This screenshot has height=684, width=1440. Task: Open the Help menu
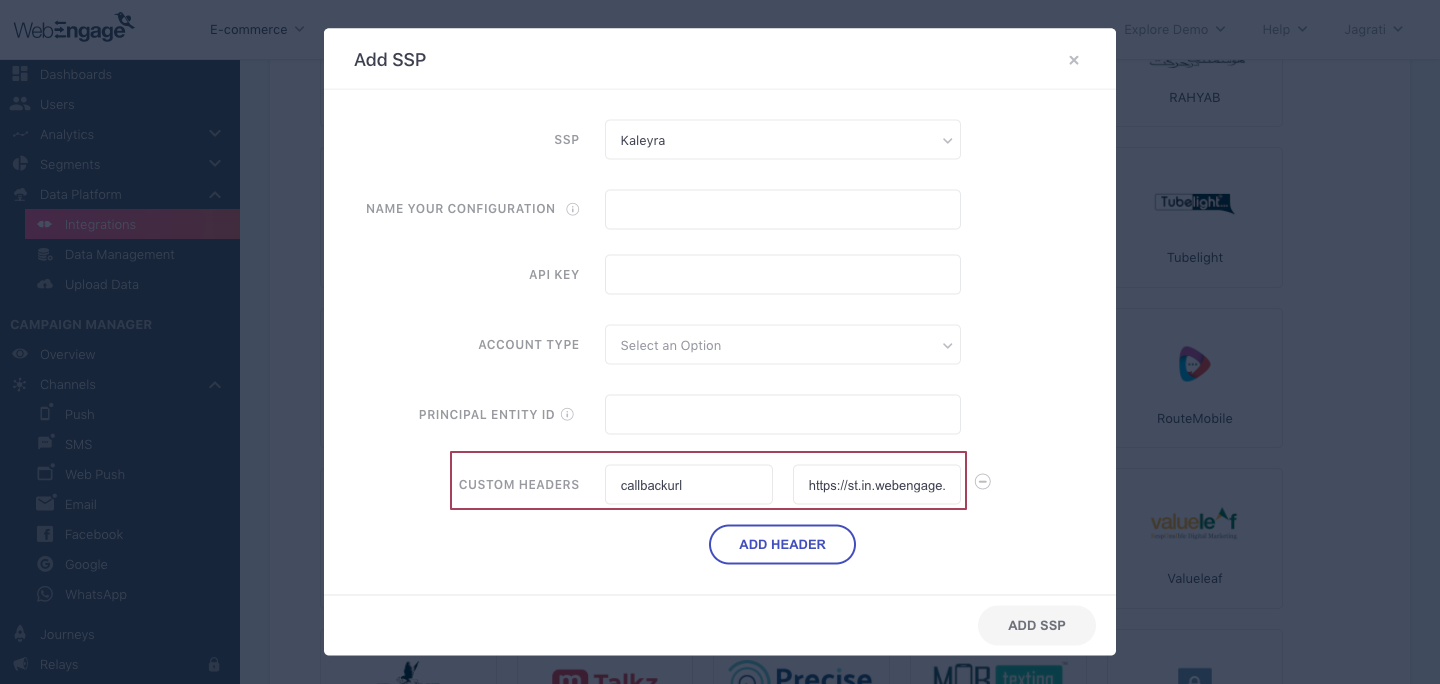coord(1284,30)
